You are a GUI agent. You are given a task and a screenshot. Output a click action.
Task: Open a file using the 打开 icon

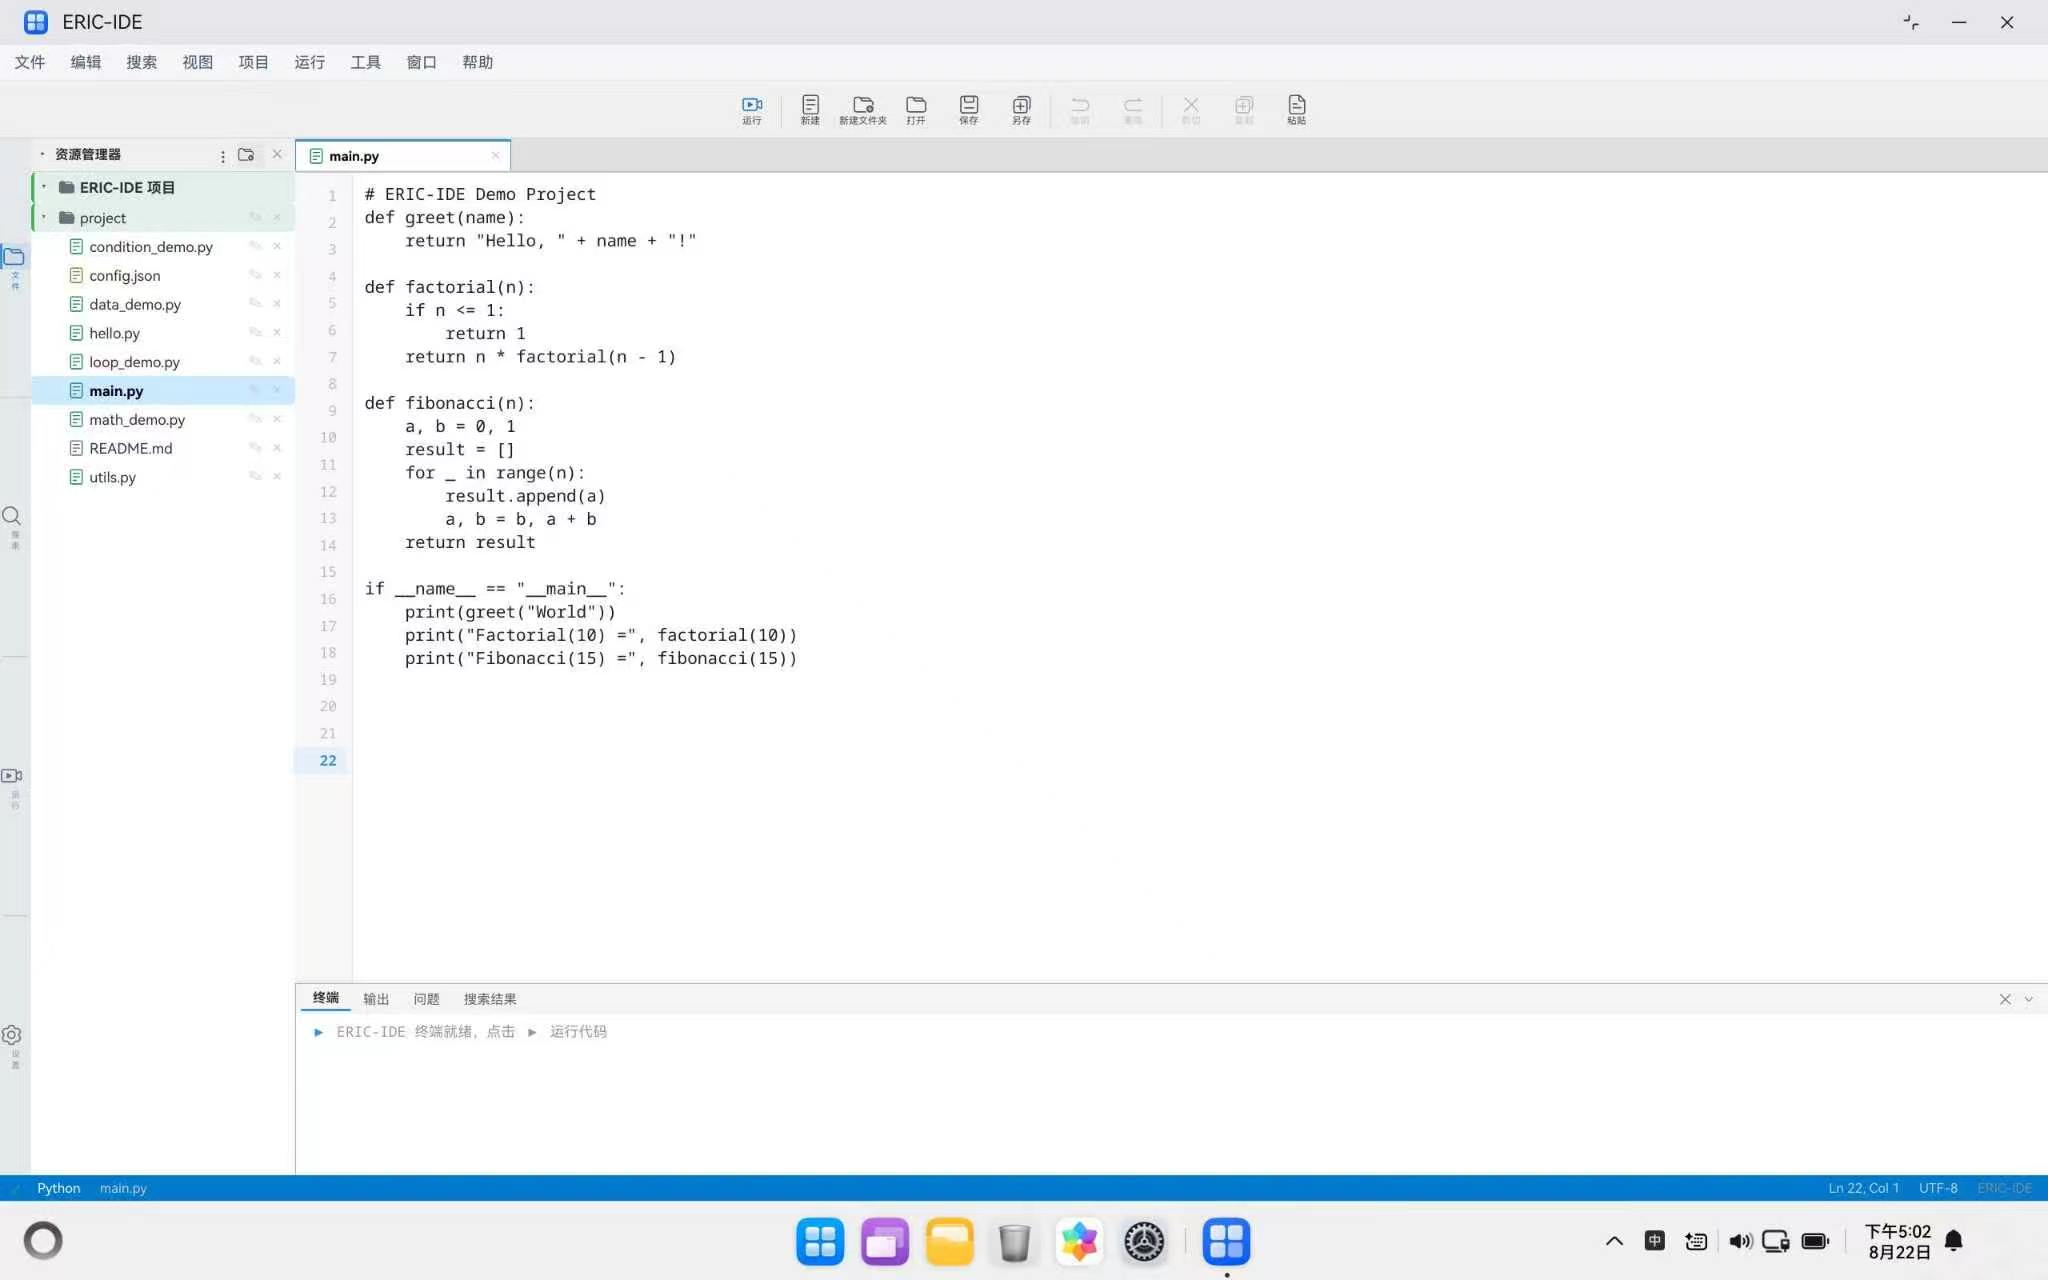point(916,109)
